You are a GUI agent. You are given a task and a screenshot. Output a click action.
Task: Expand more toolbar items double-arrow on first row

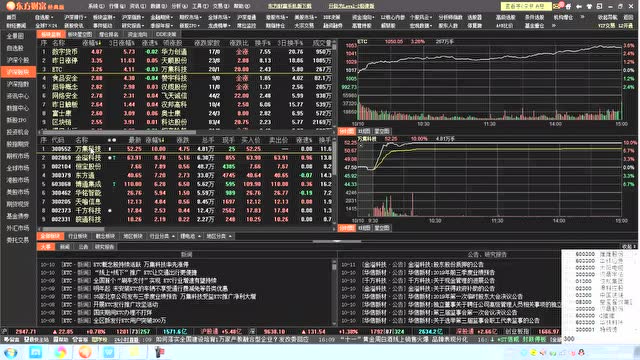582,18
